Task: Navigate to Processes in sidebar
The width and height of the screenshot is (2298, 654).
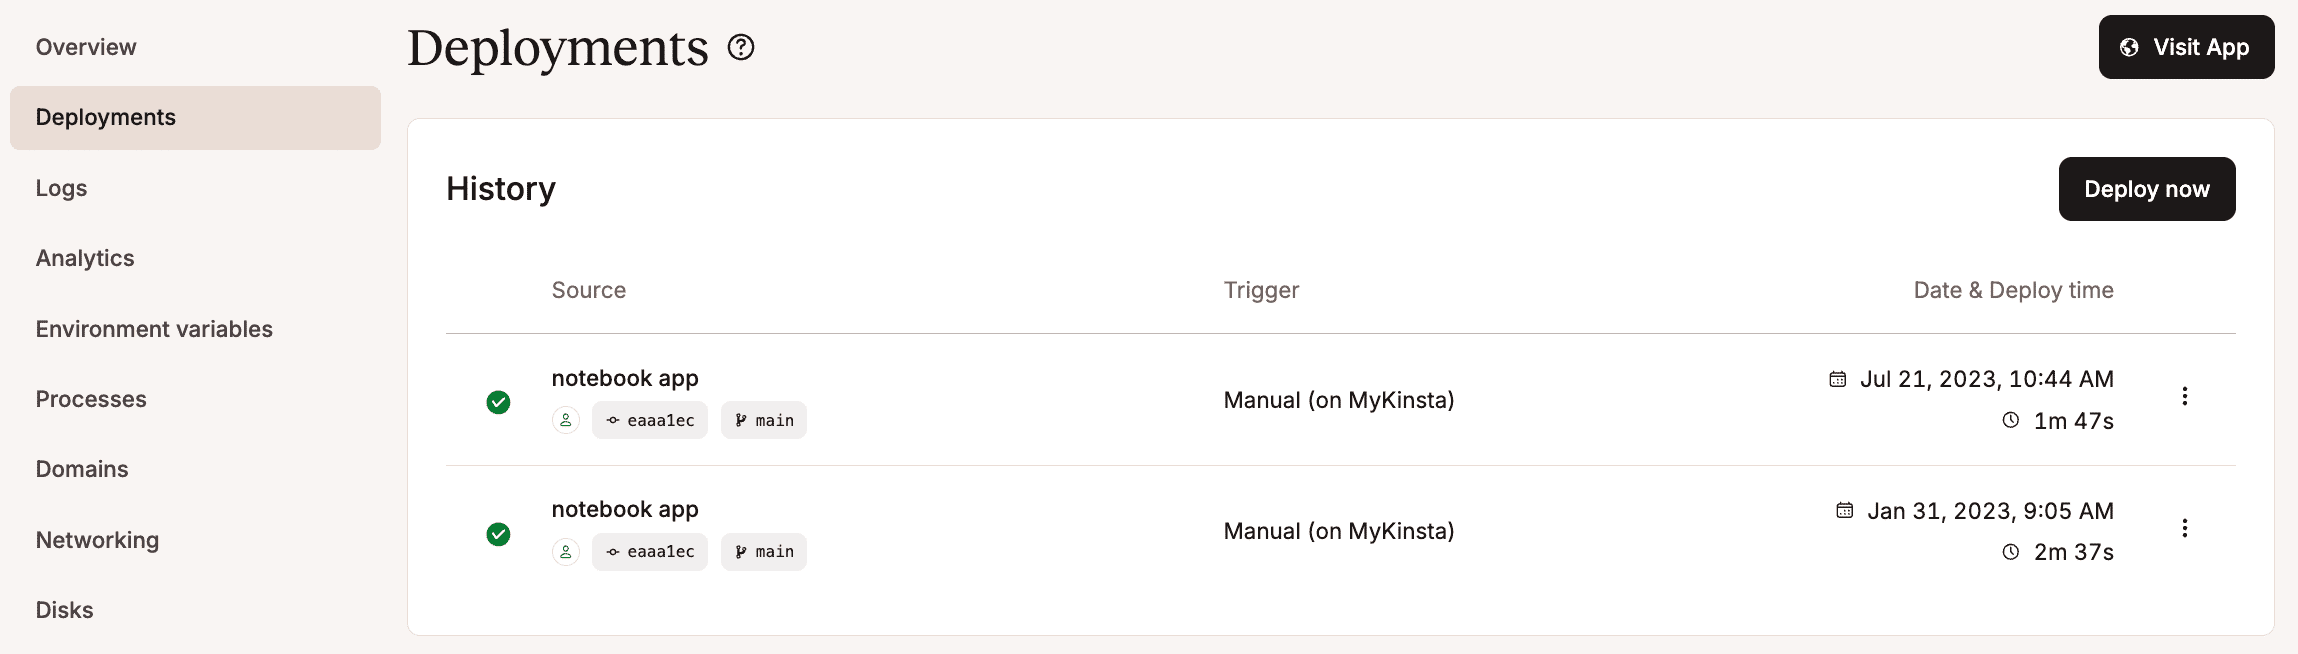Action: [x=91, y=399]
